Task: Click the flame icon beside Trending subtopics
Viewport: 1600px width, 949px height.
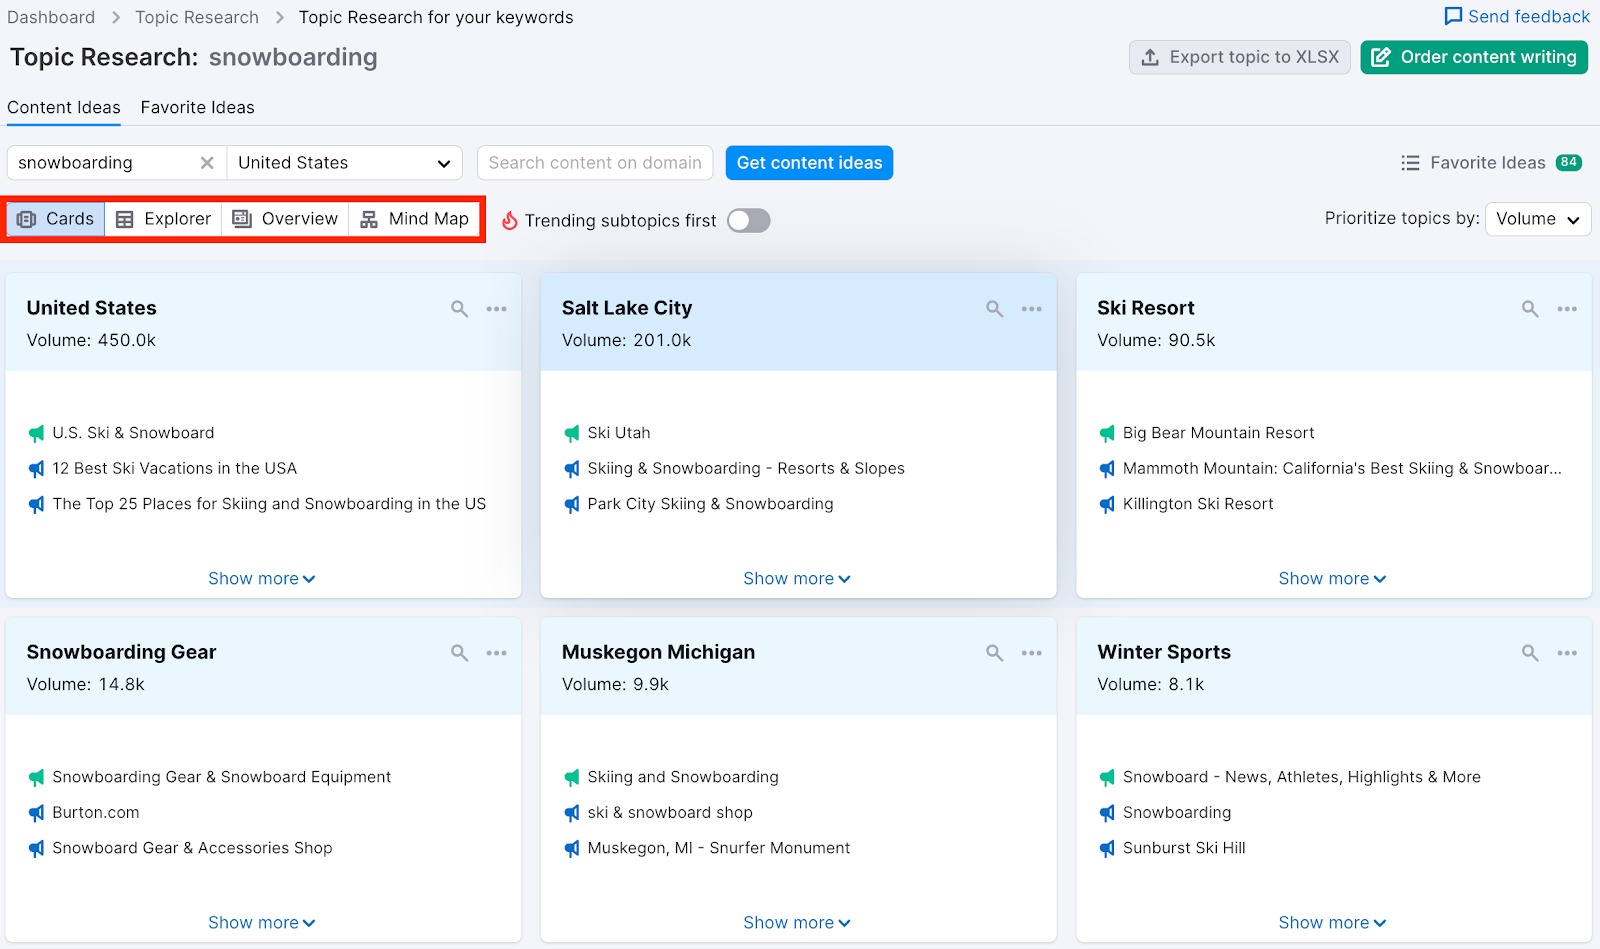Action: pyautogui.click(x=509, y=220)
